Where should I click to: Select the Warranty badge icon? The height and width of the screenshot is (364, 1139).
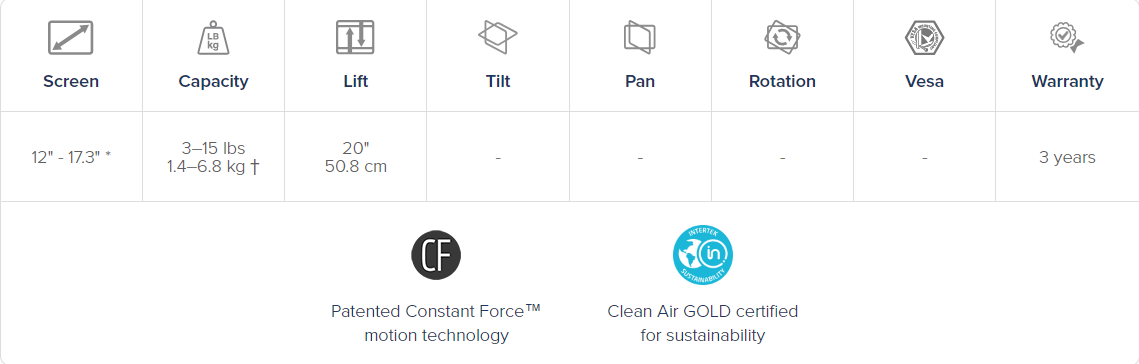tap(1067, 36)
